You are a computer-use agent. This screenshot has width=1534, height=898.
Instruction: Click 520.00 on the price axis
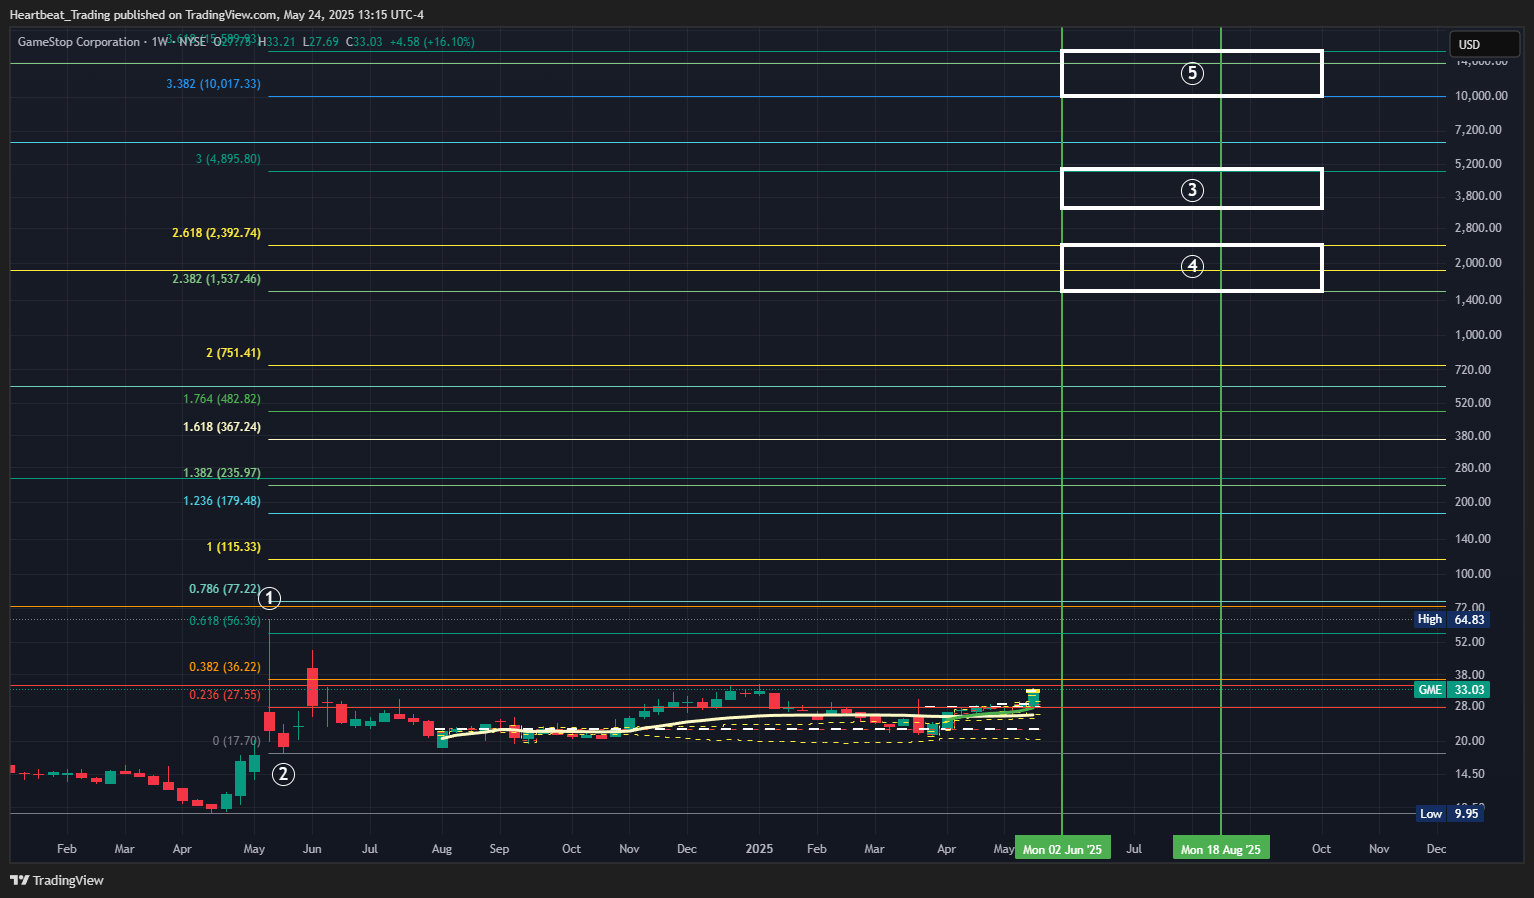click(x=1473, y=403)
